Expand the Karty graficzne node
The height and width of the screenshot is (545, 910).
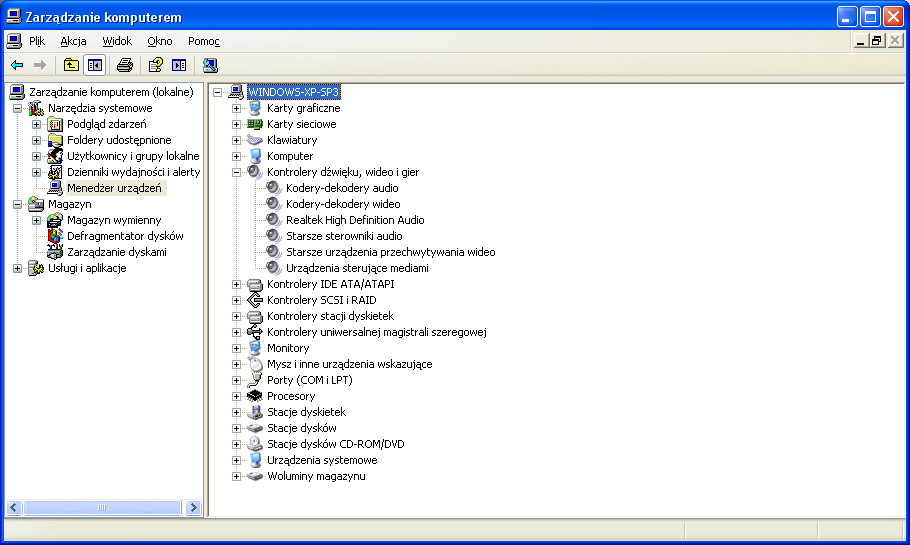pyautogui.click(x=236, y=109)
